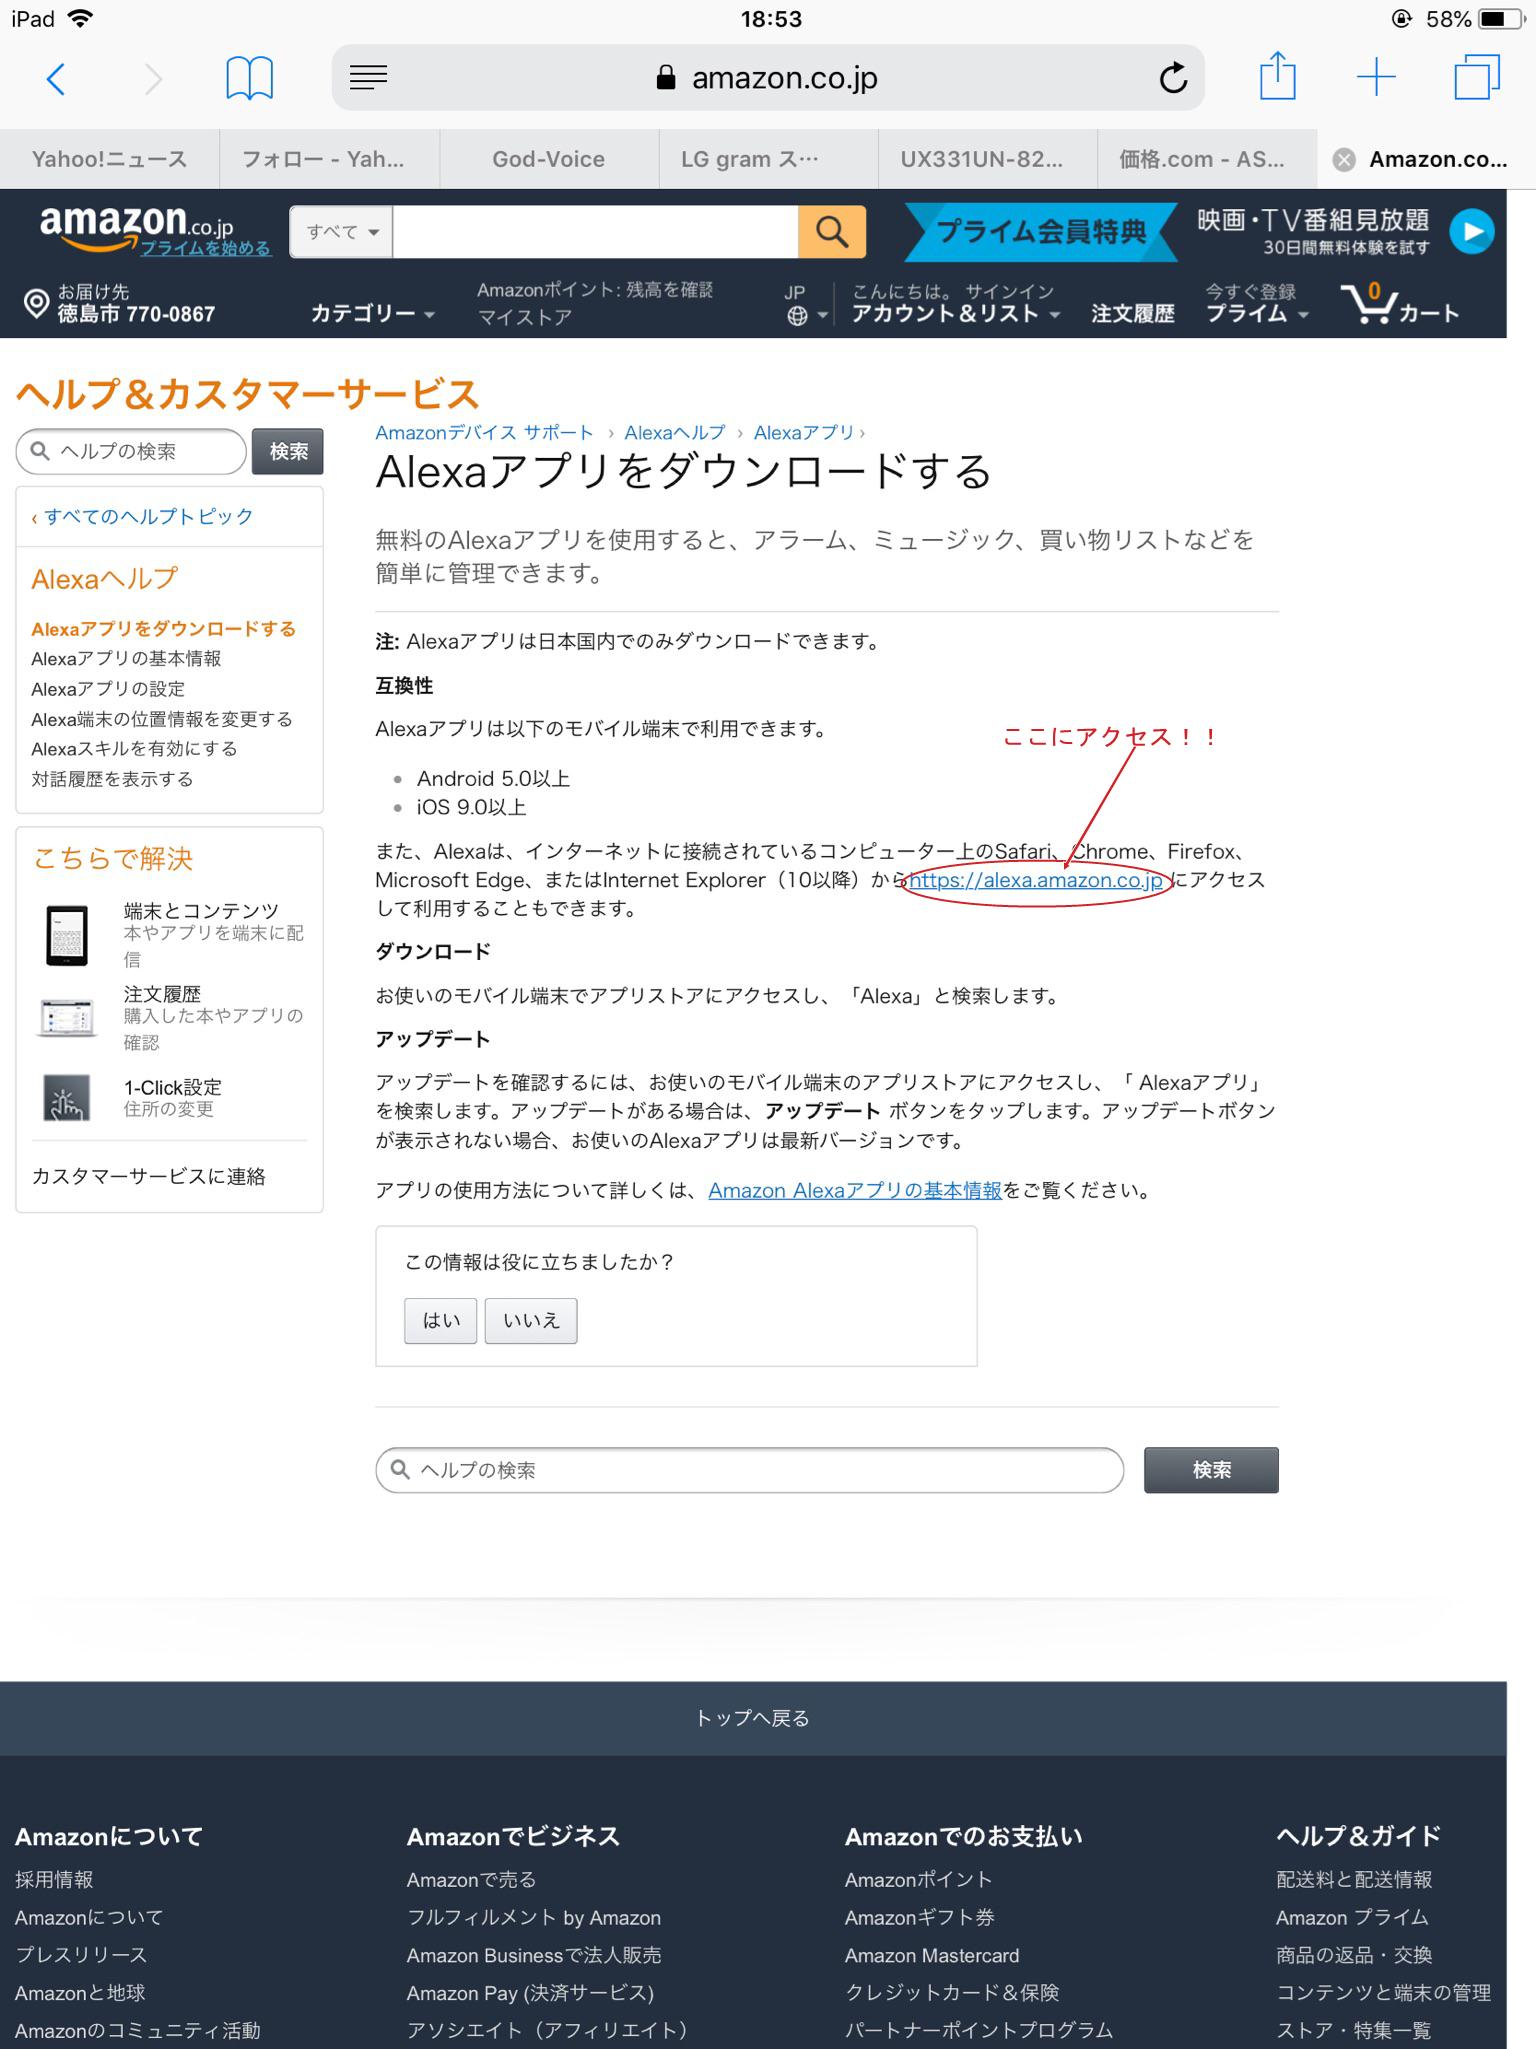The width and height of the screenshot is (1536, 2049).
Task: Expand アカウント&リスト dropdown
Action: click(955, 313)
